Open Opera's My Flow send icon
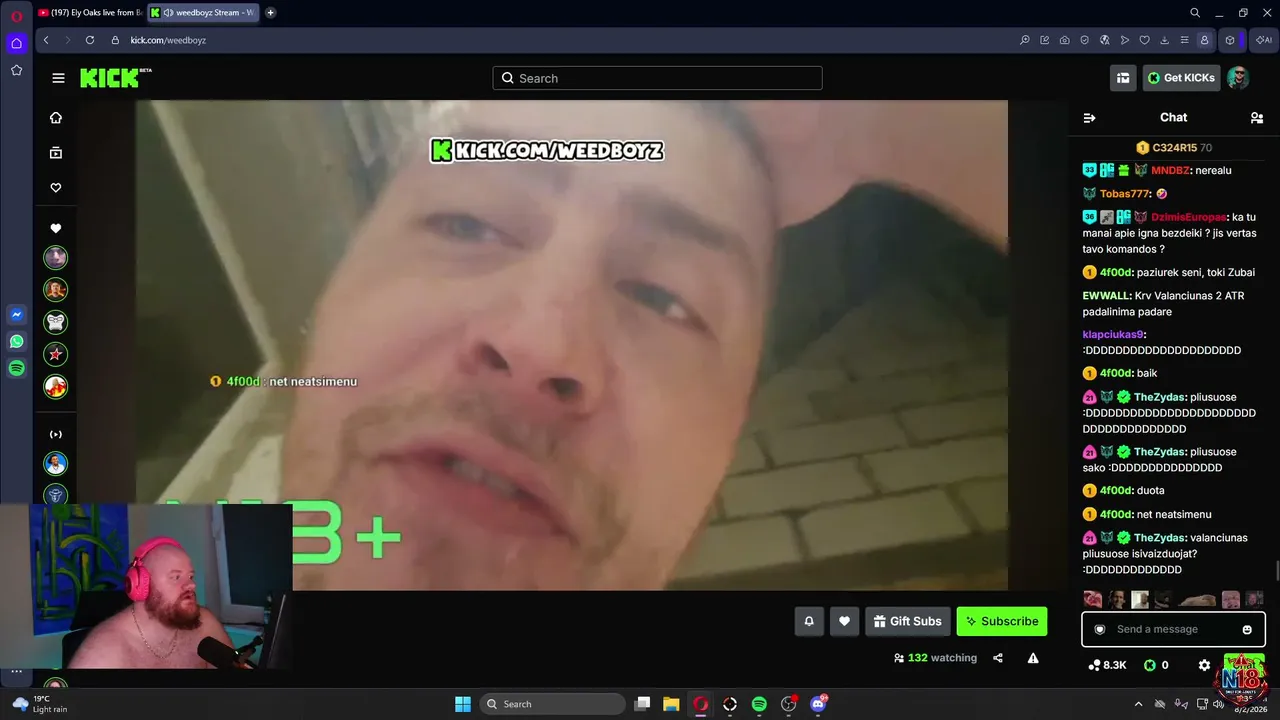The width and height of the screenshot is (1280, 720). (x=1125, y=40)
